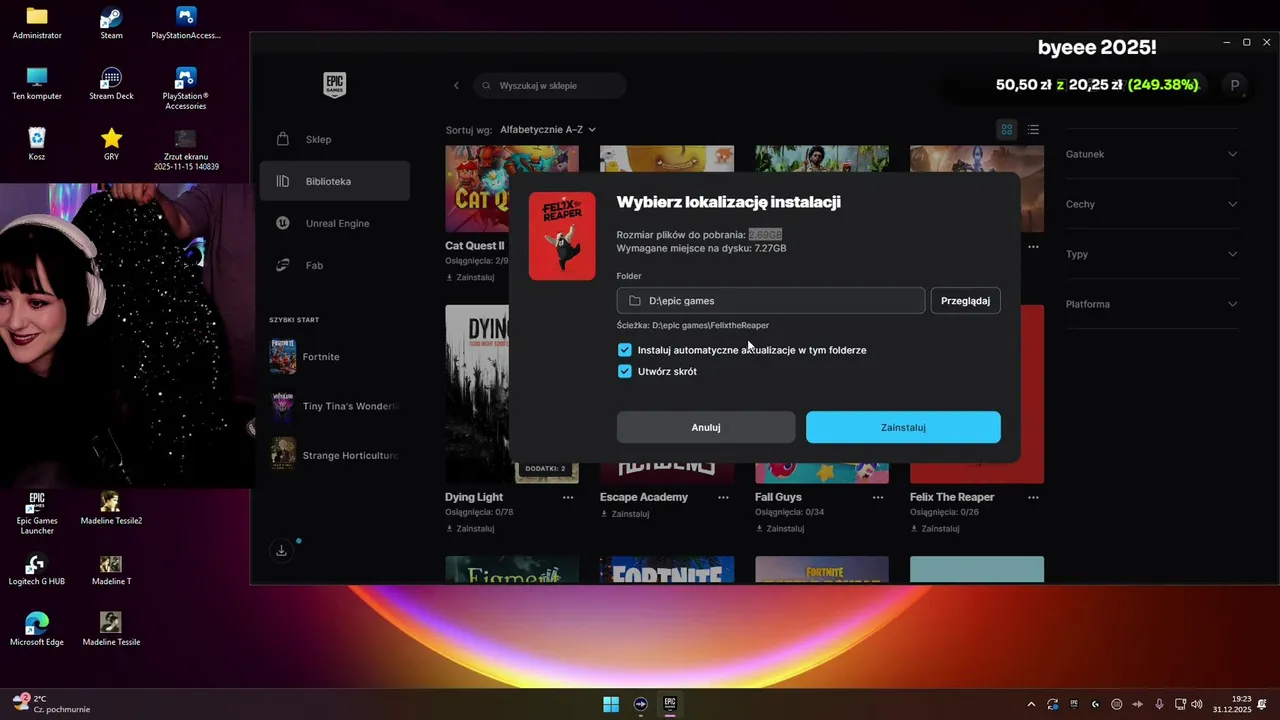The image size is (1280, 720).
Task: Open Microsoft Edge desktop shortcut
Action: 37,629
